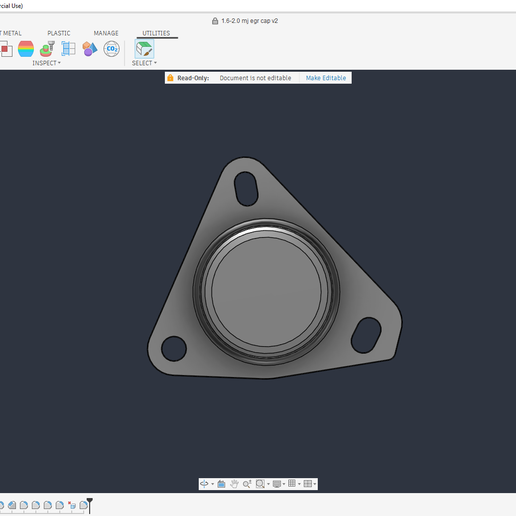Select the top slotted mounting hole
This screenshot has height=516, width=516.
[x=246, y=189]
